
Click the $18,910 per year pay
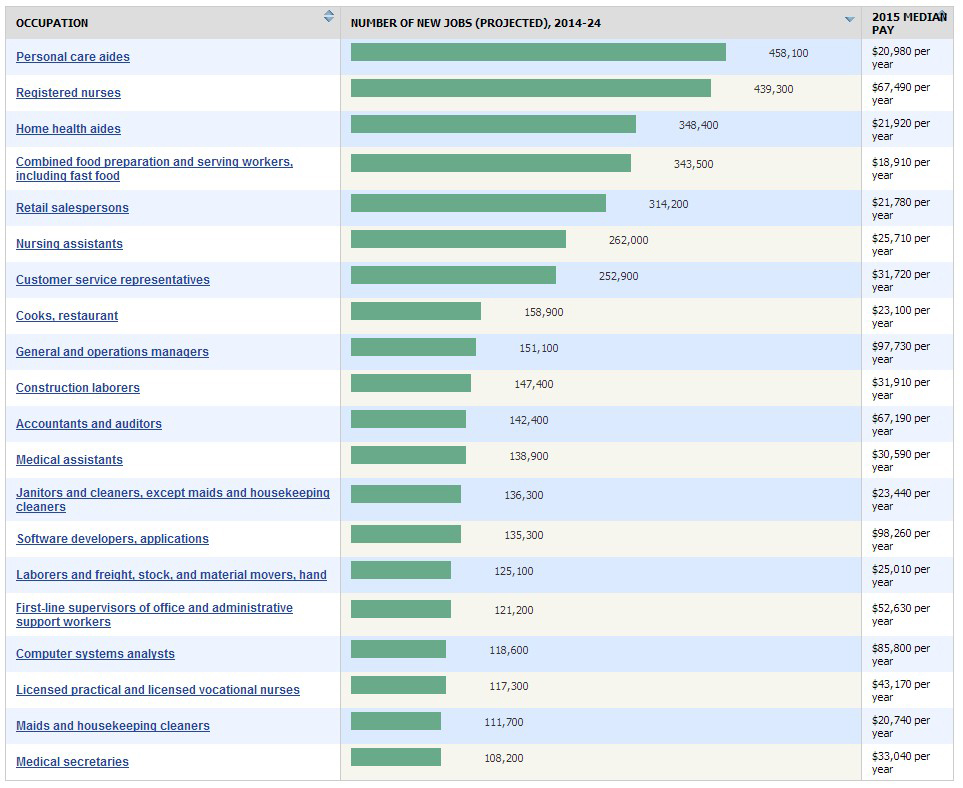900,169
